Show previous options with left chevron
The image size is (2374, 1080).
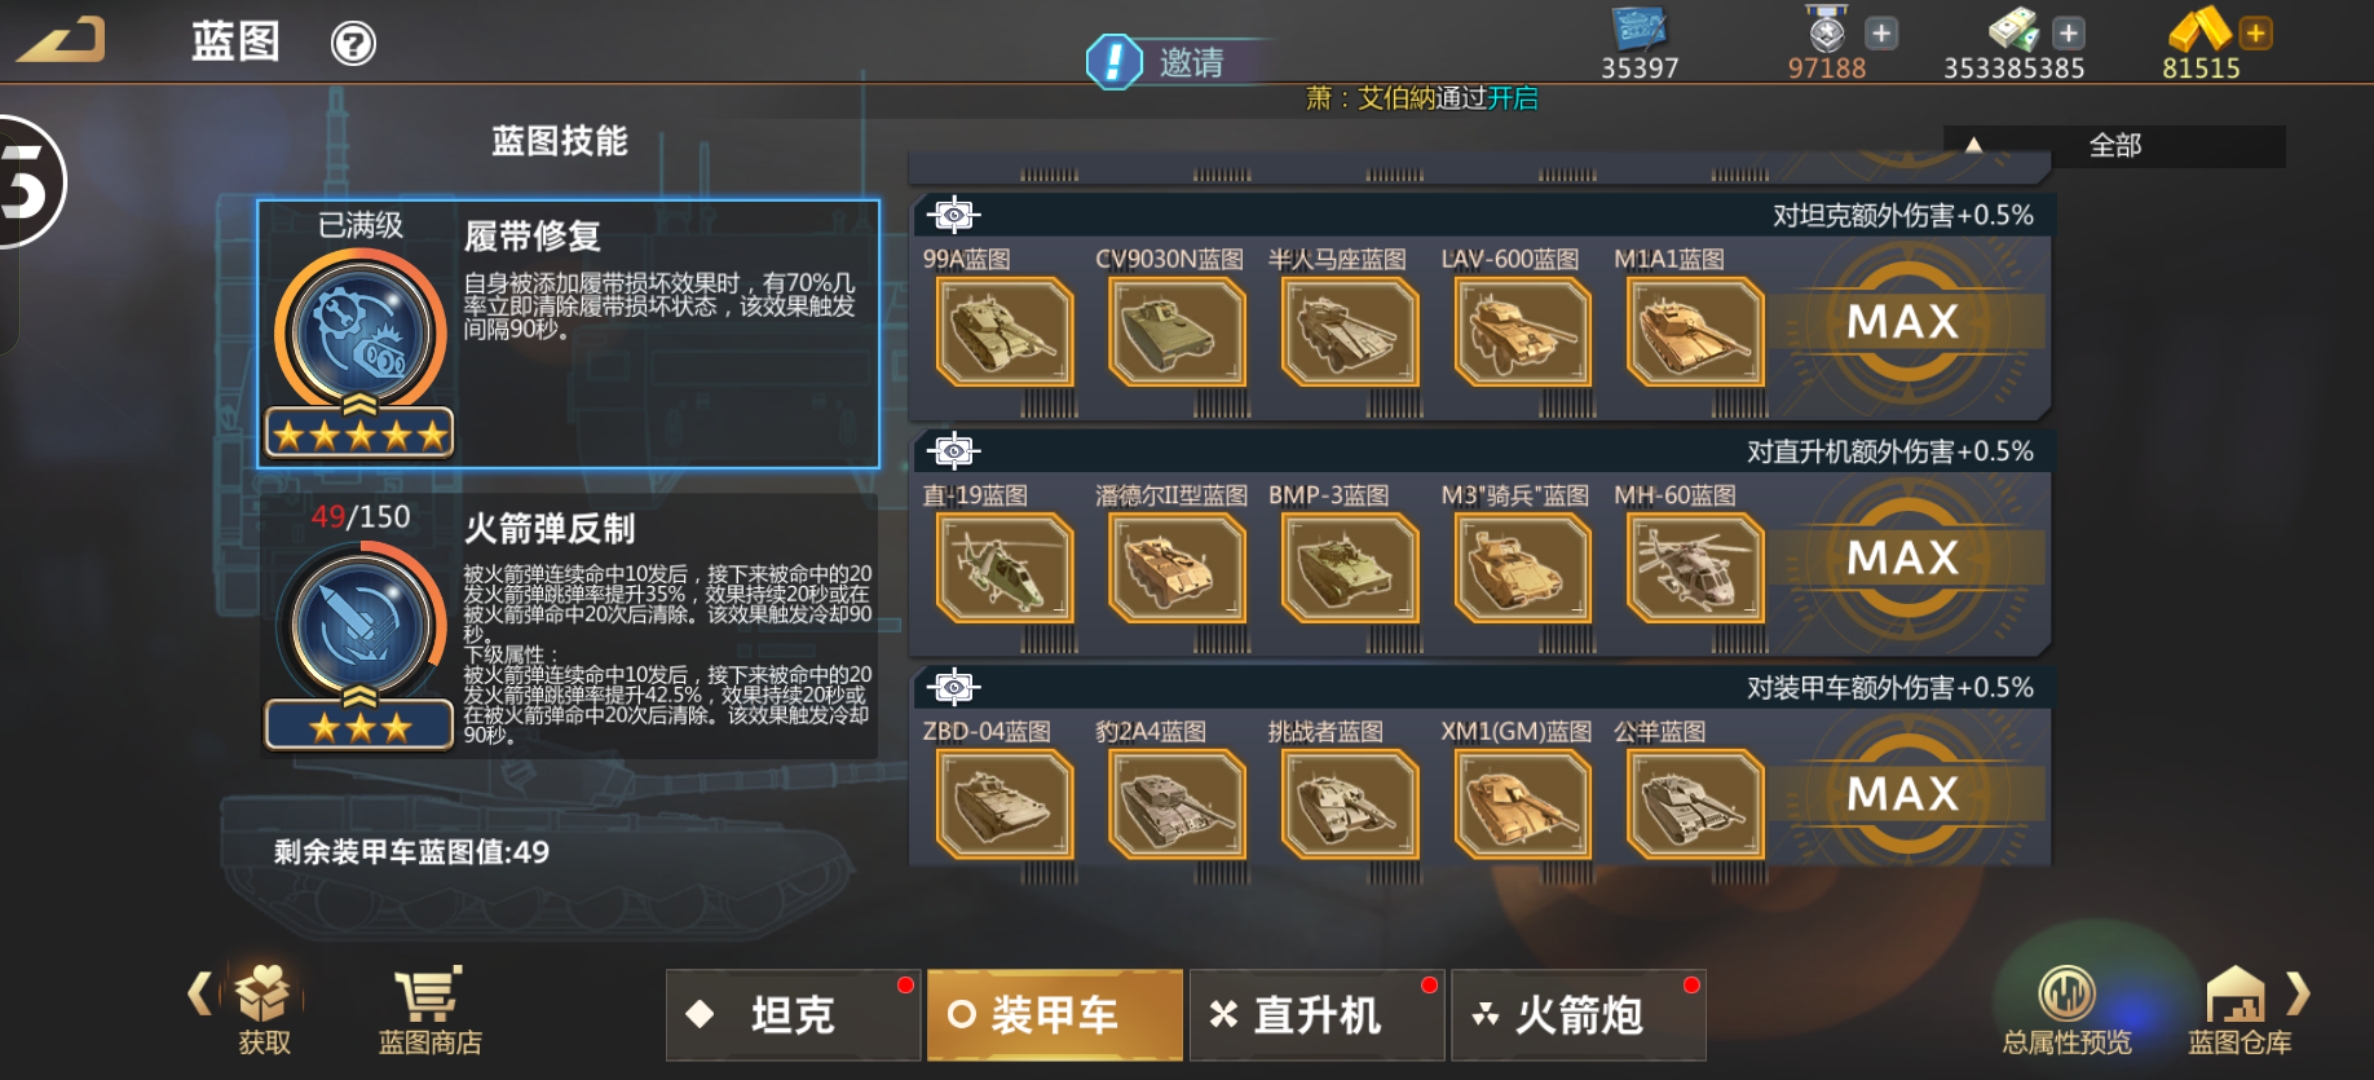199,993
